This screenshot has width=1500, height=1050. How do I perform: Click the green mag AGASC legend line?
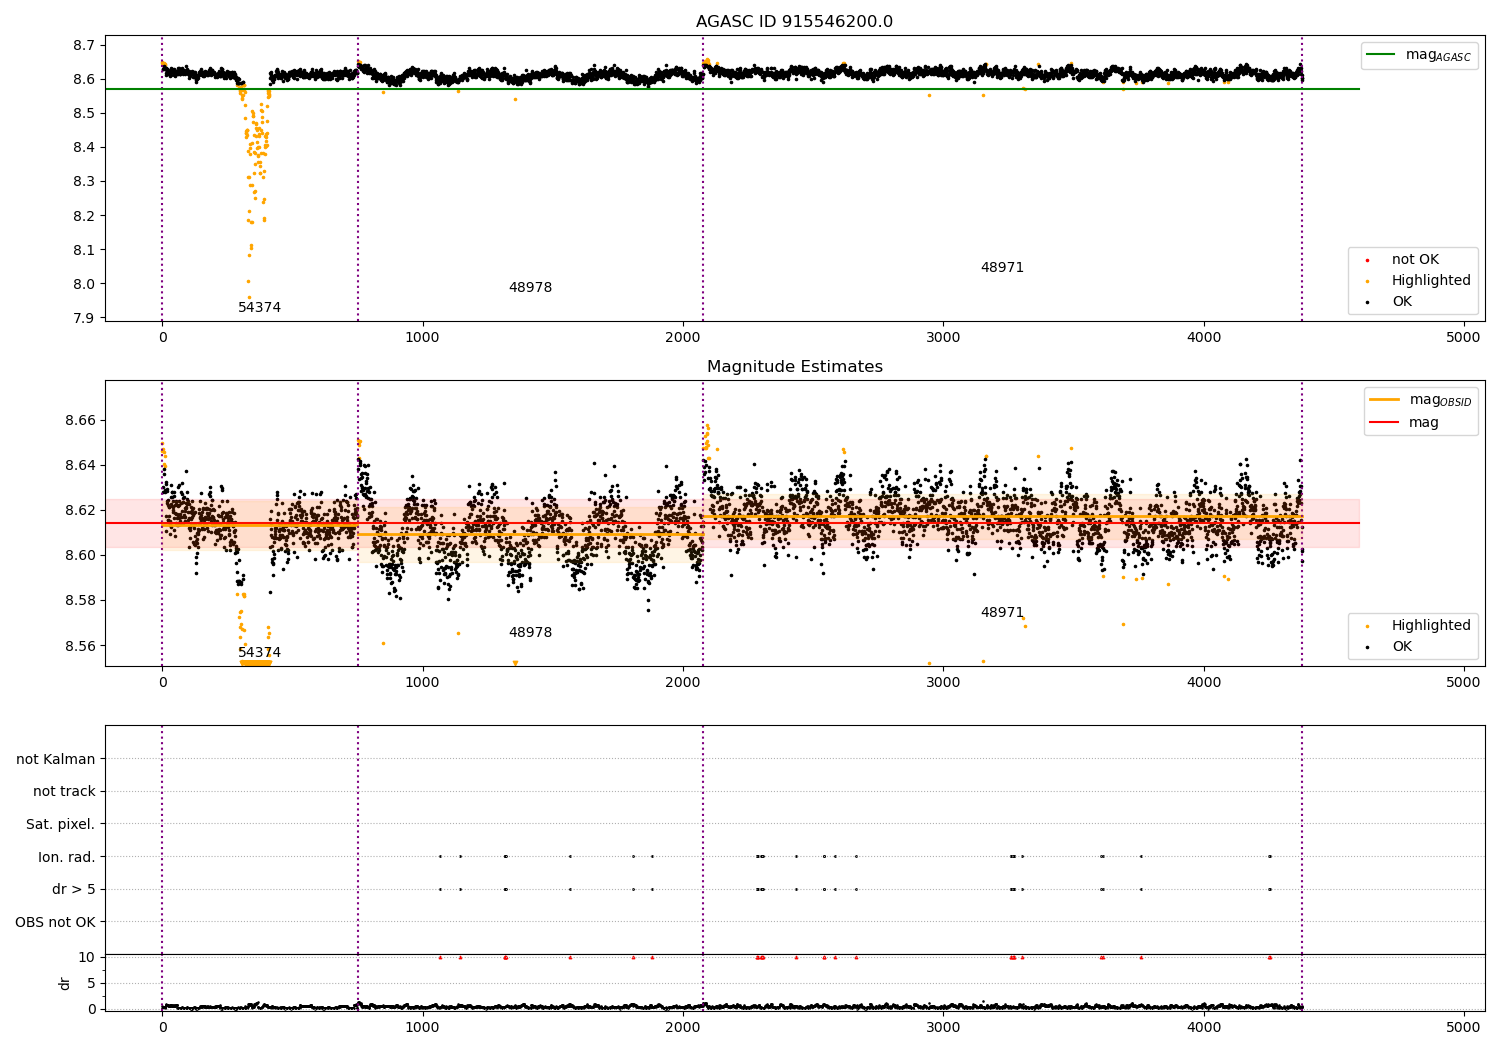[1382, 55]
